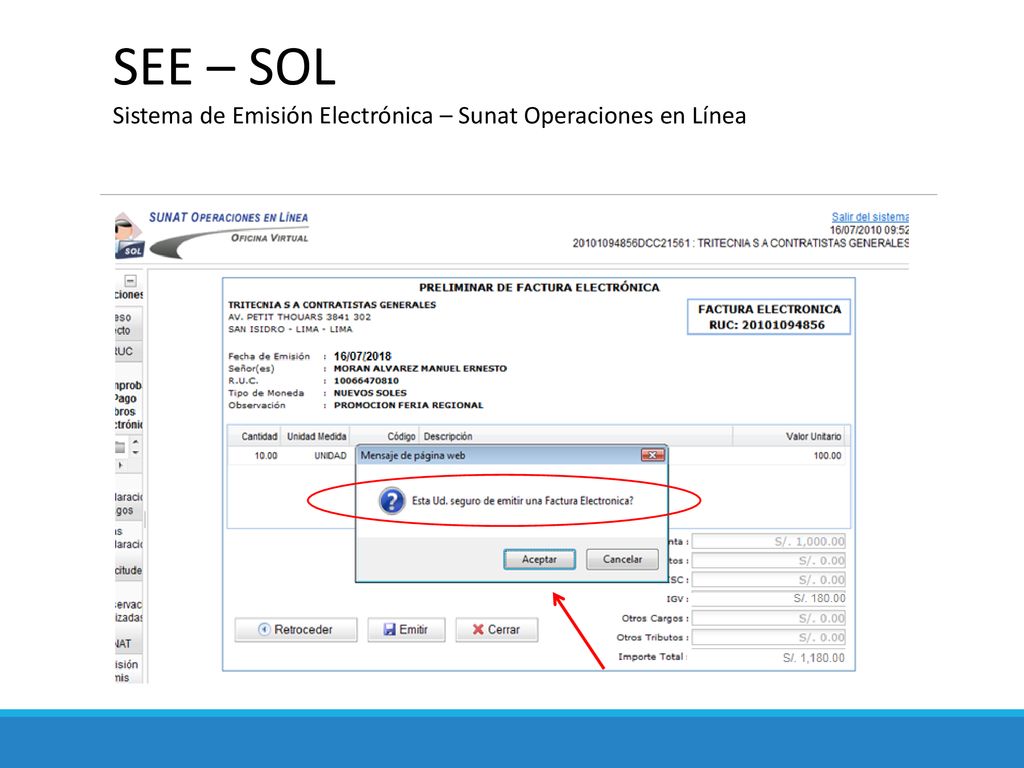Image resolution: width=1024 pixels, height=768 pixels.
Task: Click the Salir del sistema link
Action: pos(870,217)
